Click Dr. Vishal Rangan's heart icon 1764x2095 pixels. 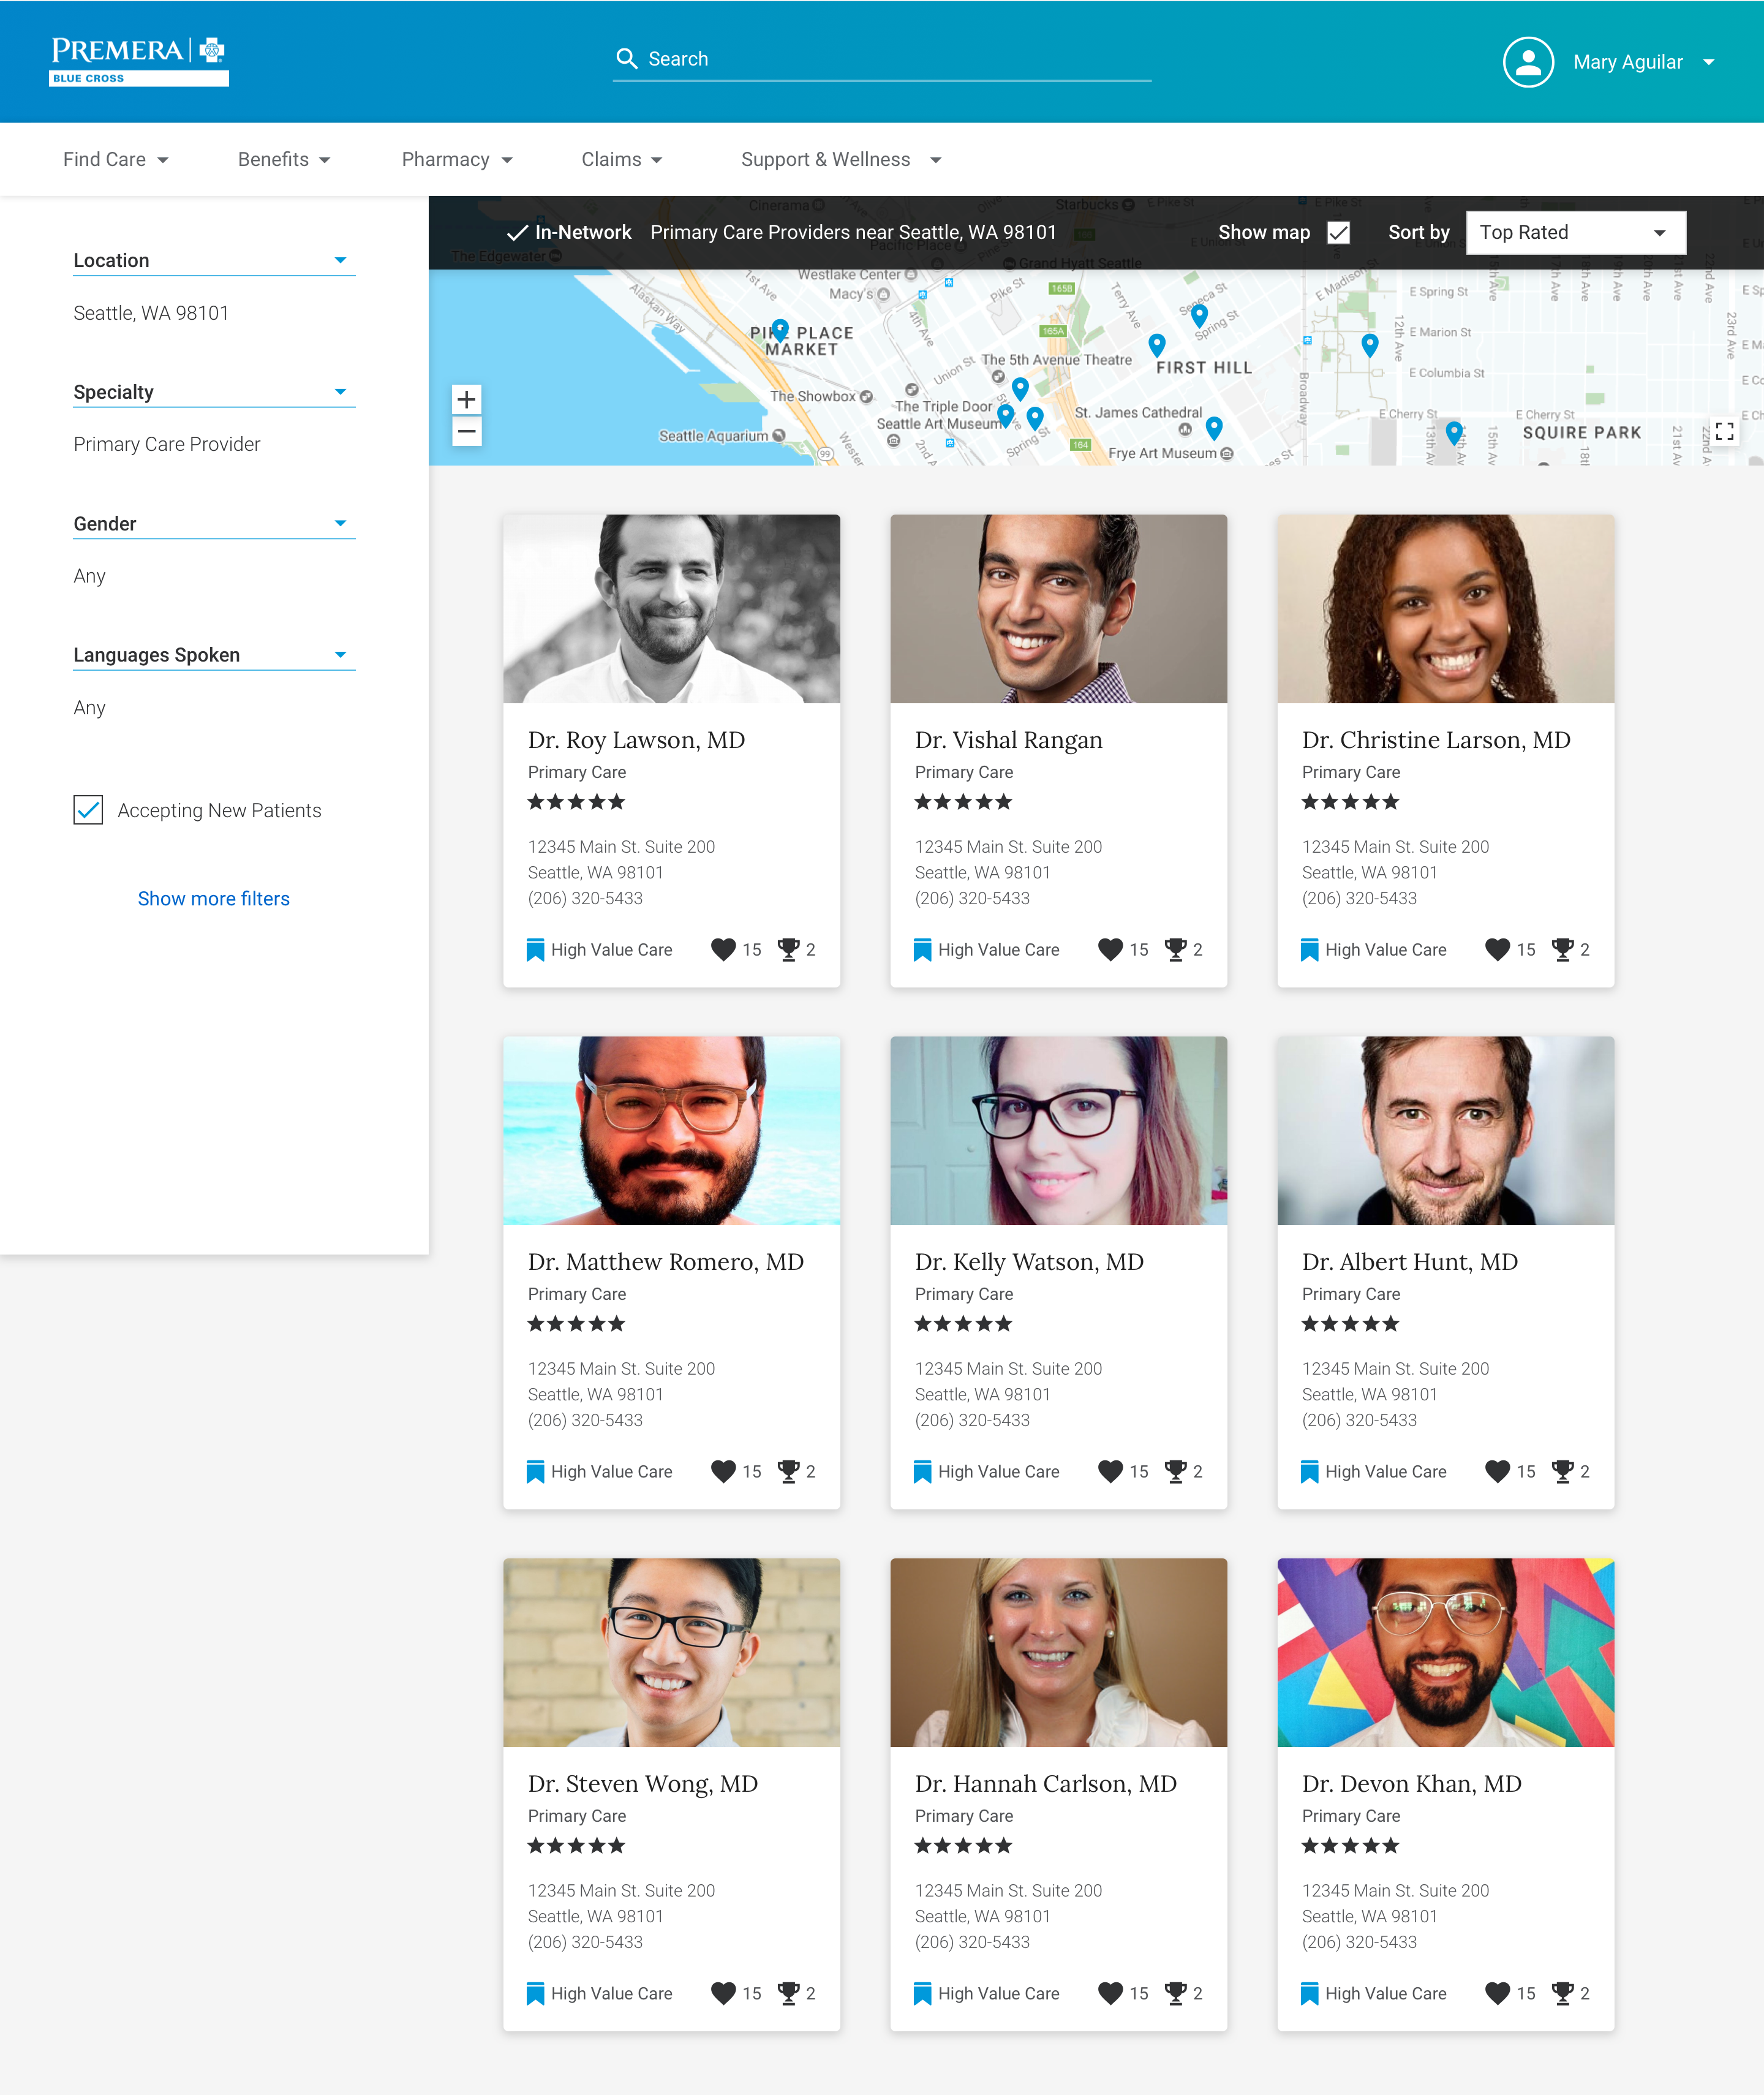coord(1110,949)
